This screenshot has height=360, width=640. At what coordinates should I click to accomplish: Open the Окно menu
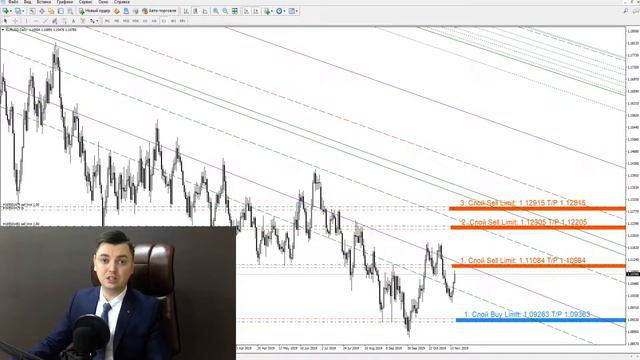[x=103, y=2]
